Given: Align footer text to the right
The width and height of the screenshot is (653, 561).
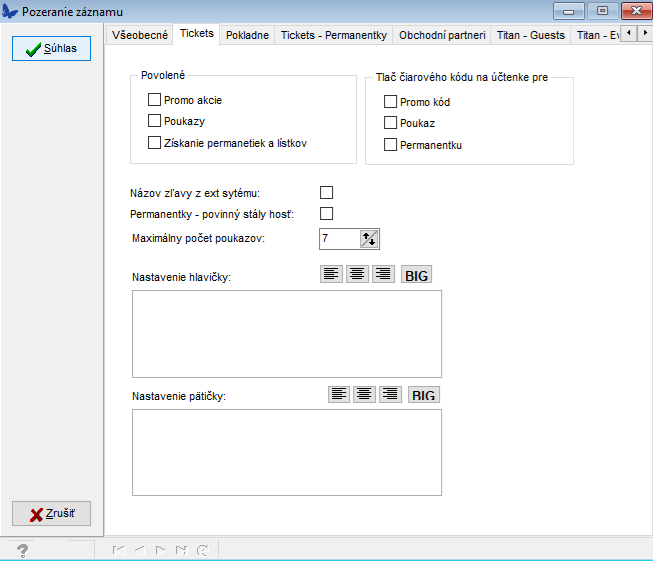Looking at the screenshot, I should click(390, 394).
